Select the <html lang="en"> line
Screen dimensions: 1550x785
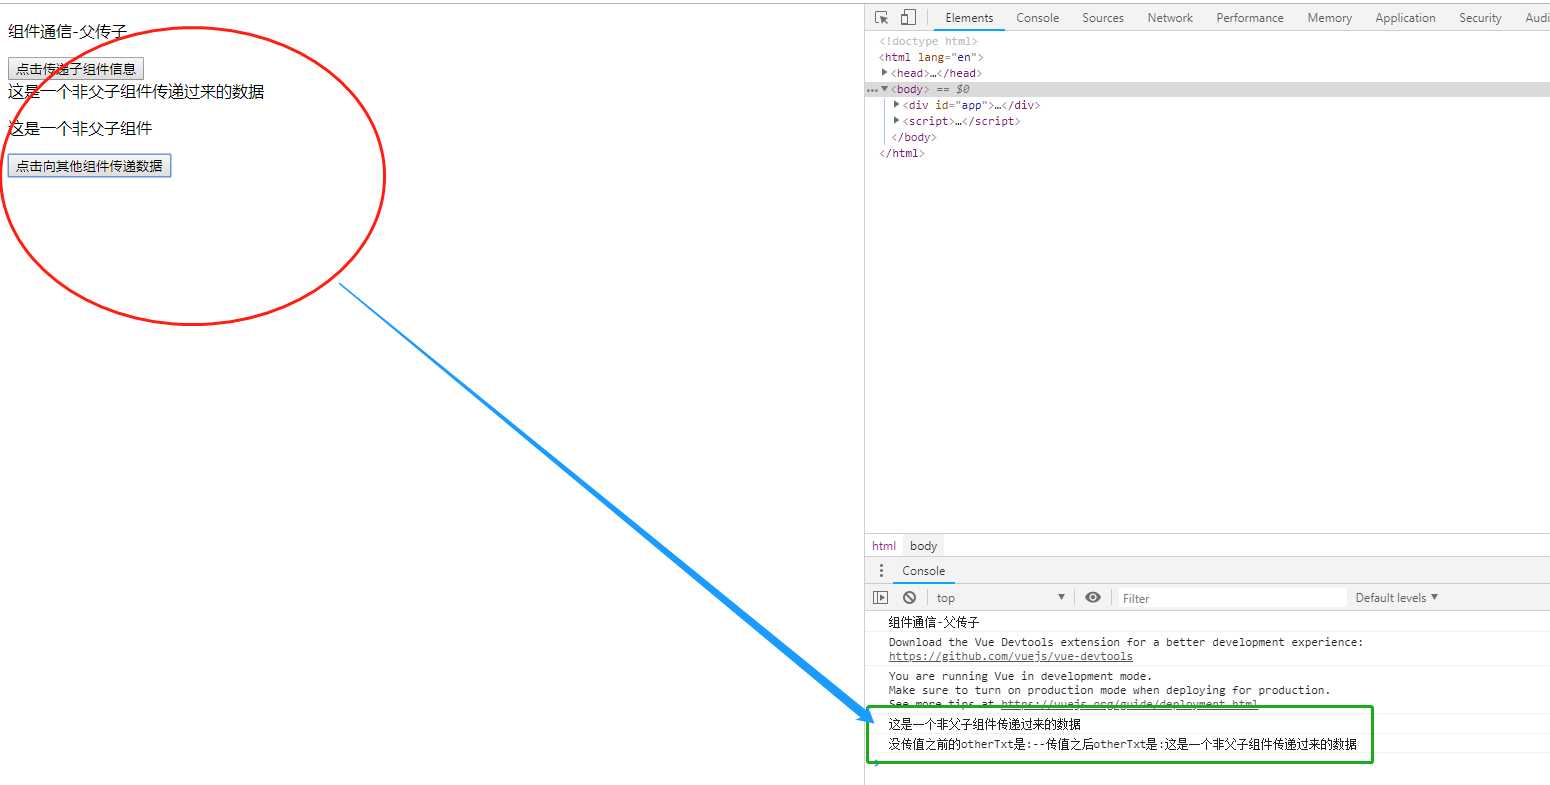pos(931,57)
